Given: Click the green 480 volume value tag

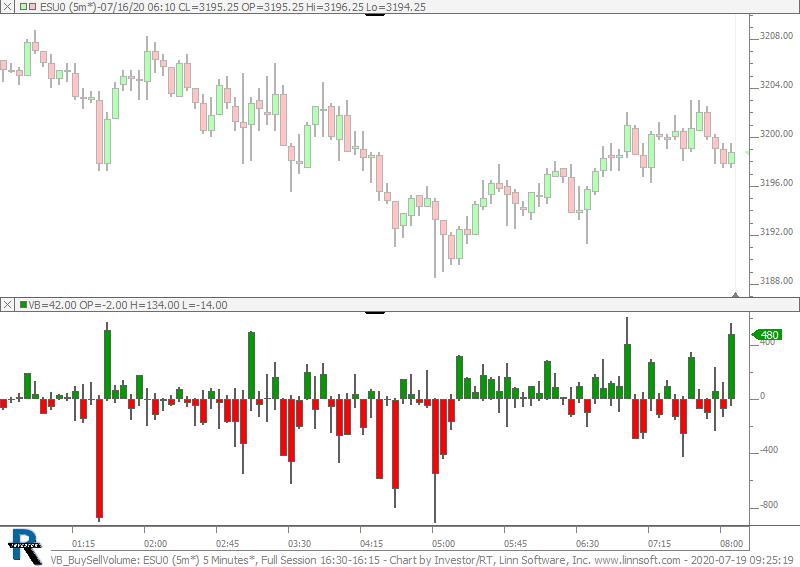Looking at the screenshot, I should point(767,335).
